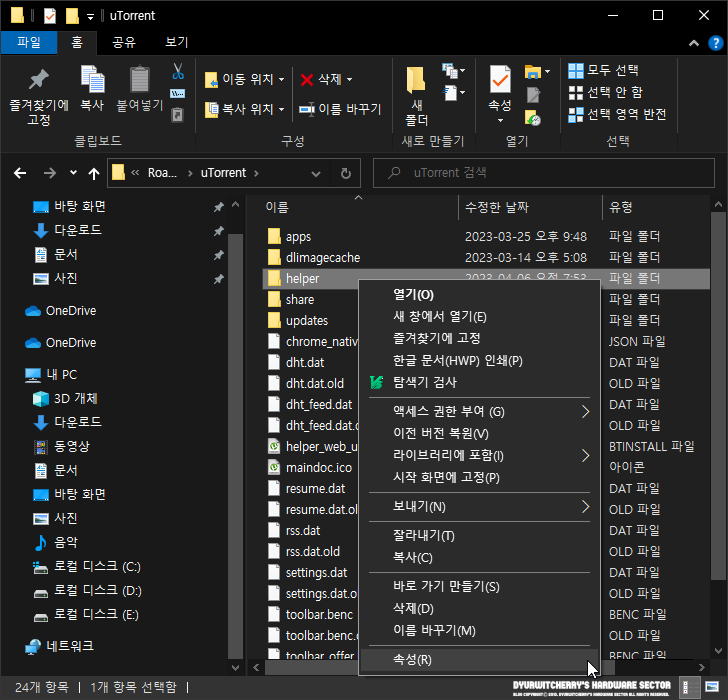The width and height of the screenshot is (728, 700).
Task: Click the Up one level arrow
Action: [94, 174]
